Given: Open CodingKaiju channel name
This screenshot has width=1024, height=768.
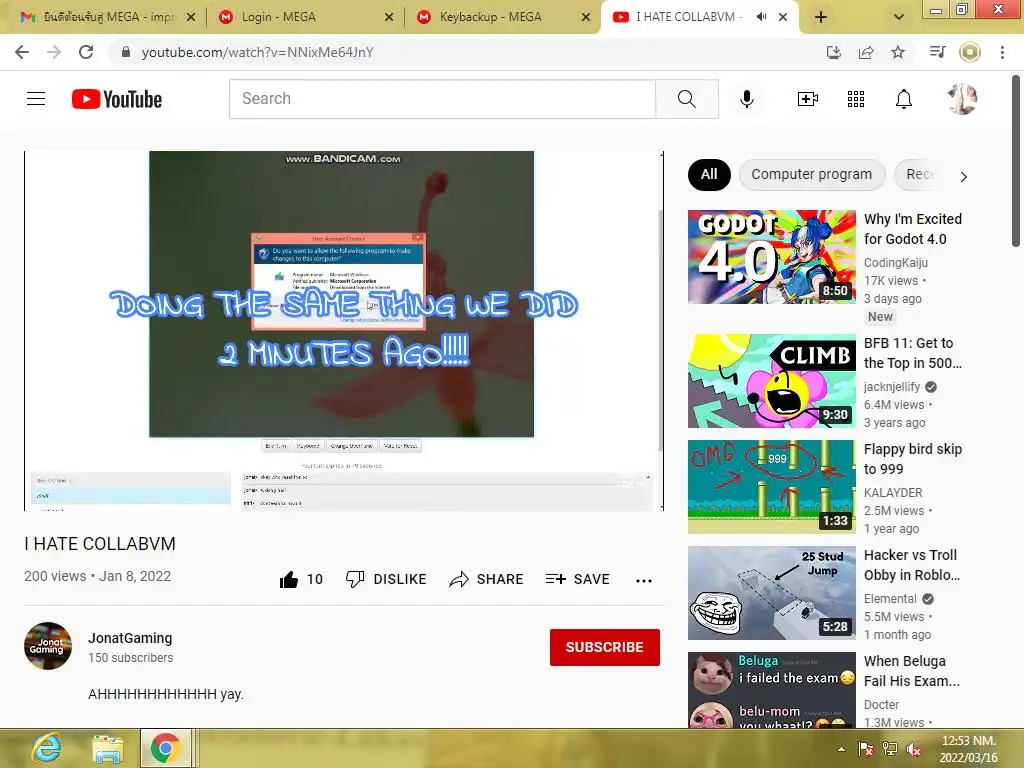Looking at the screenshot, I should coord(895,263).
